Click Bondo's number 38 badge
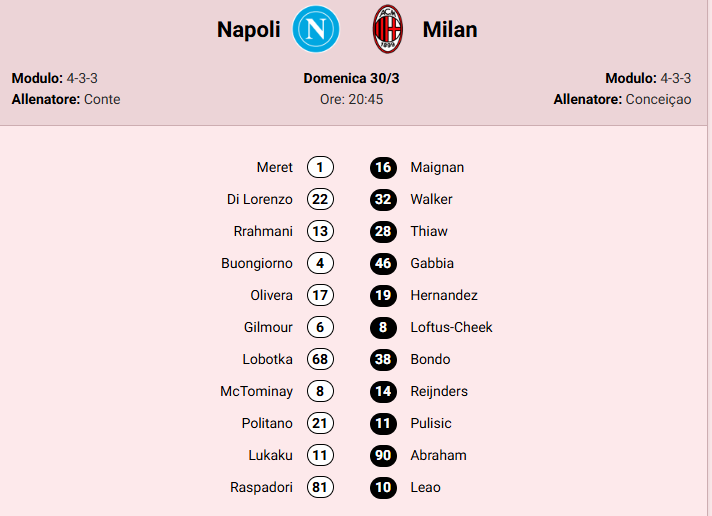 (383, 359)
